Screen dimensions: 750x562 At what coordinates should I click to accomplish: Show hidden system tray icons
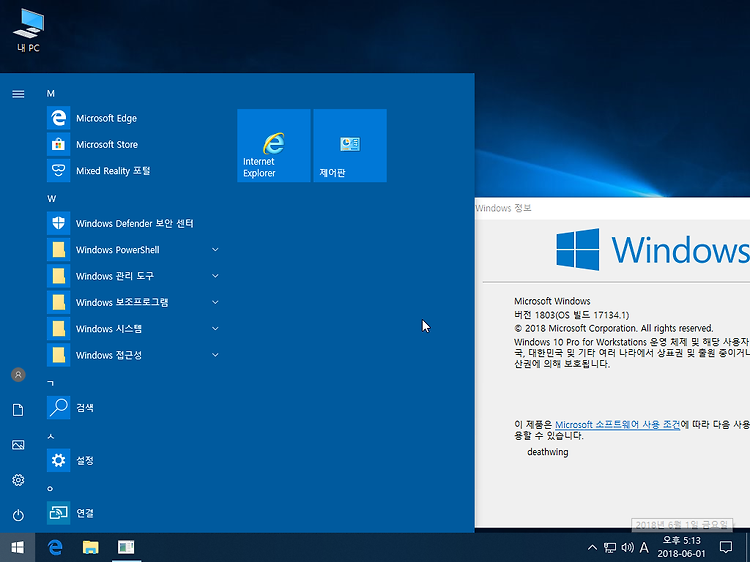coord(592,547)
